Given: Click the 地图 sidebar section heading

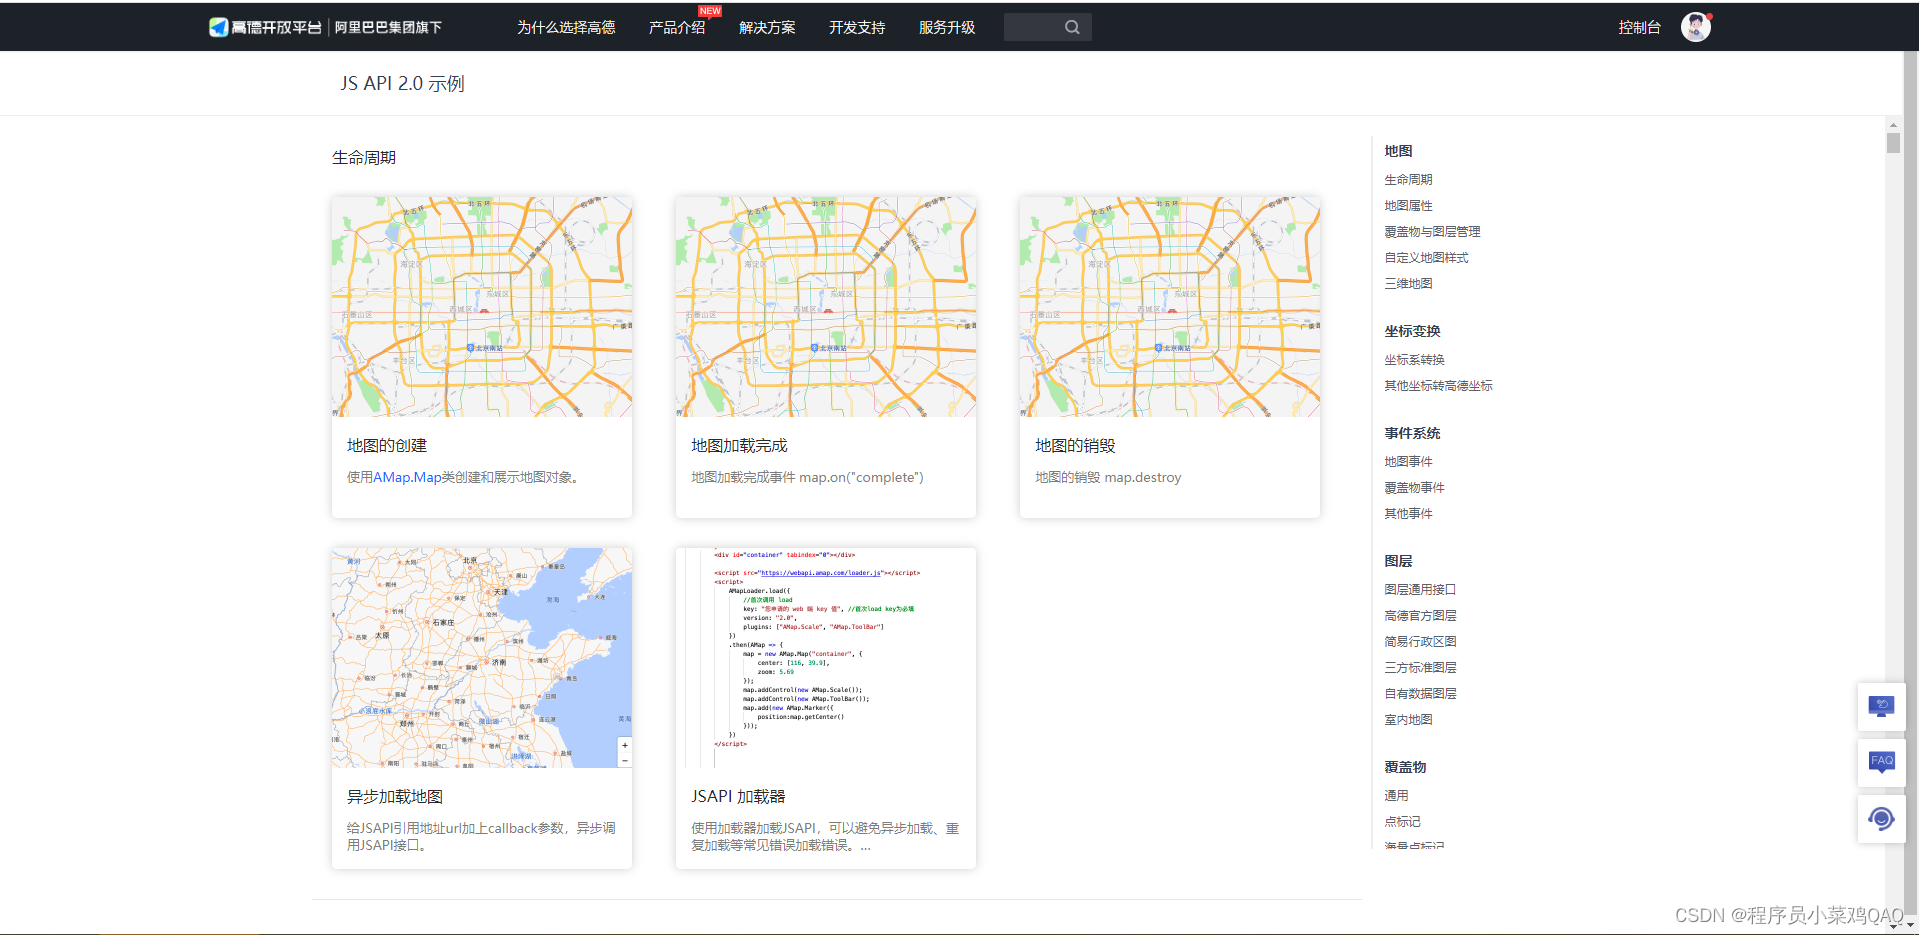Looking at the screenshot, I should (x=1398, y=151).
